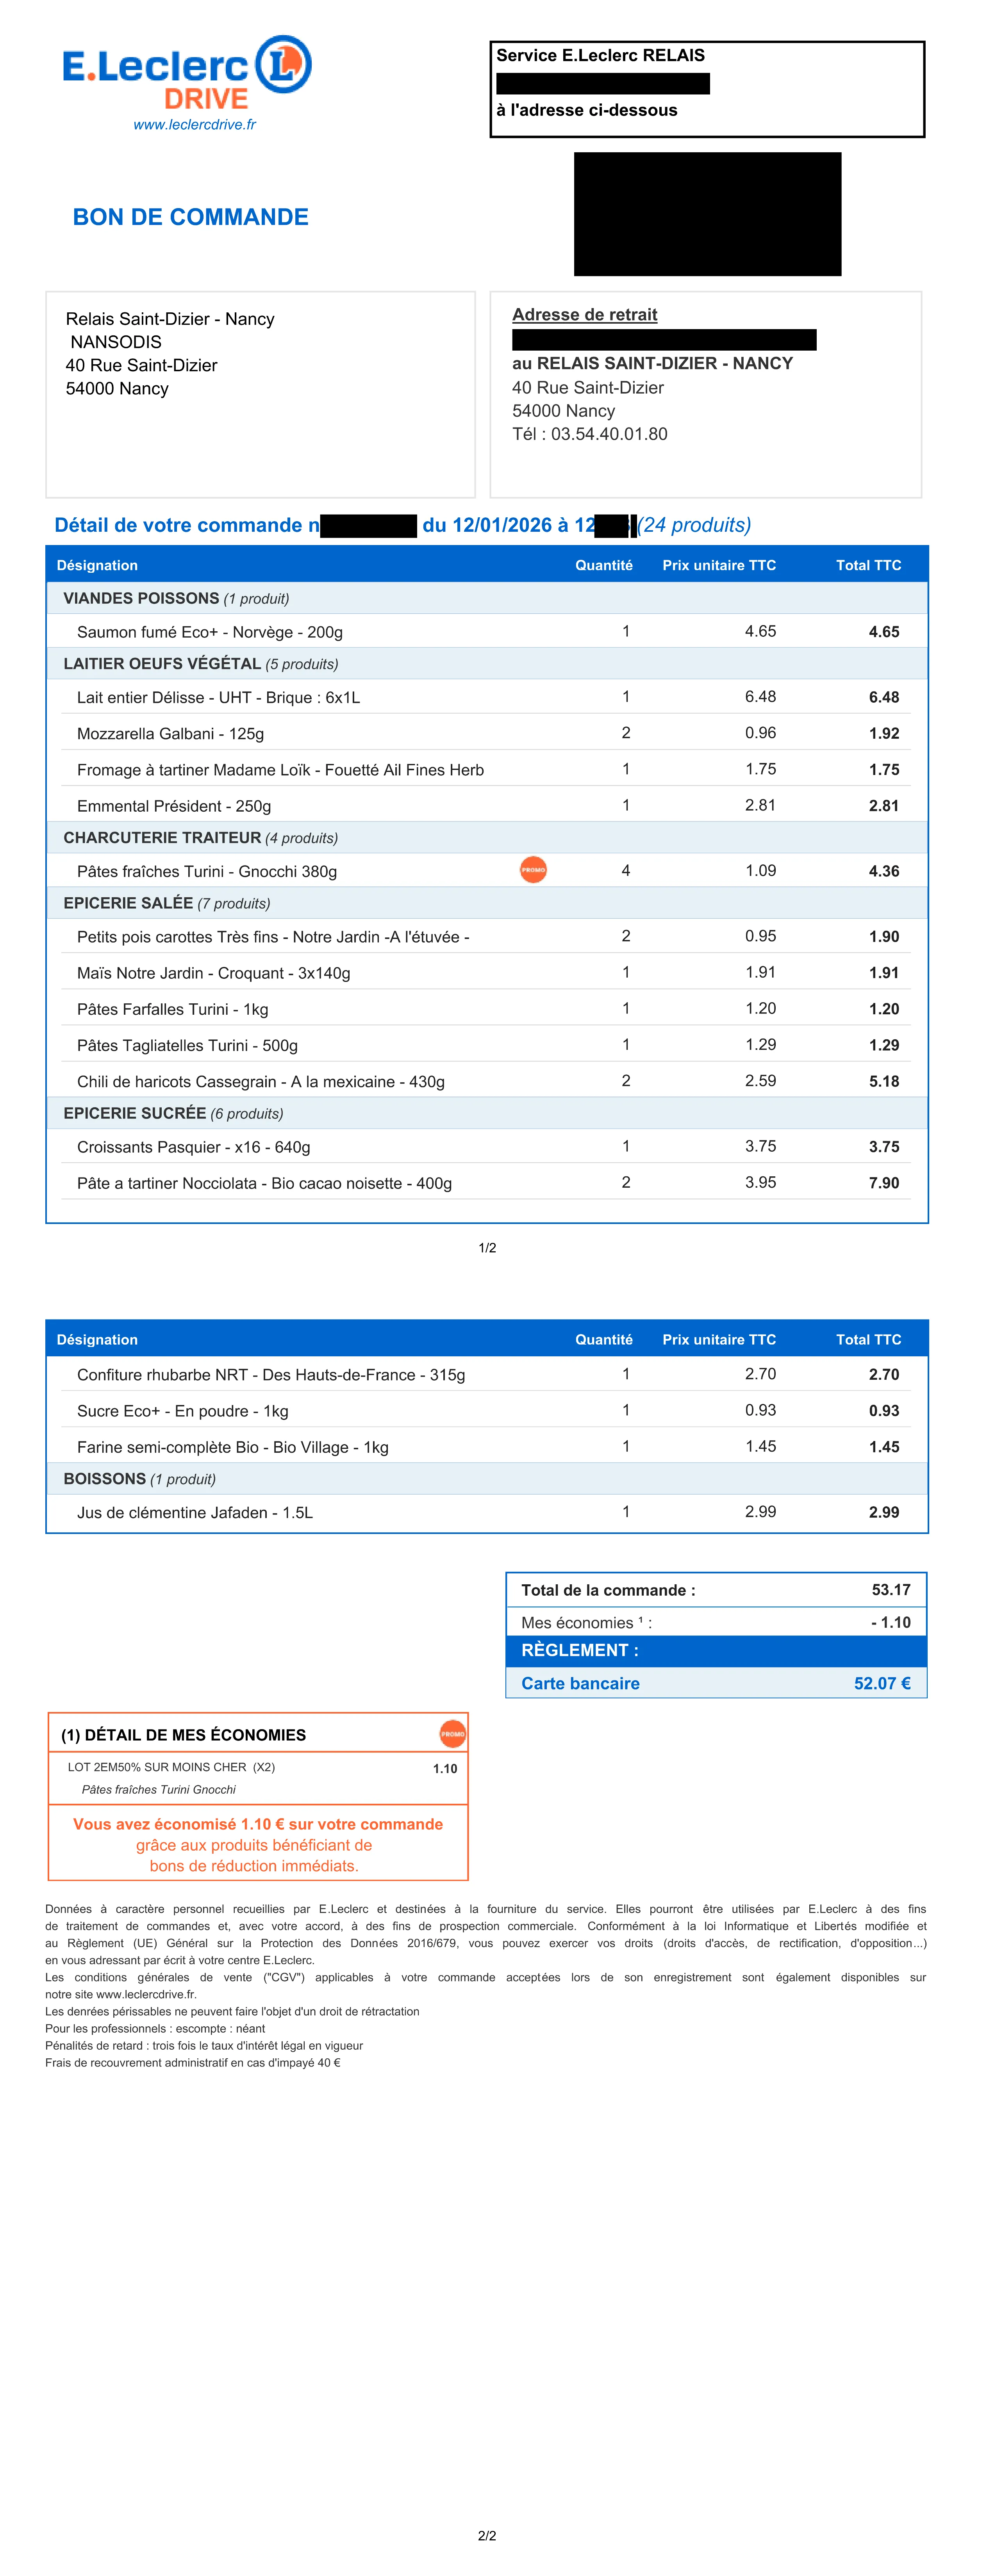Click the Total de la commande amount

pos(891,1590)
